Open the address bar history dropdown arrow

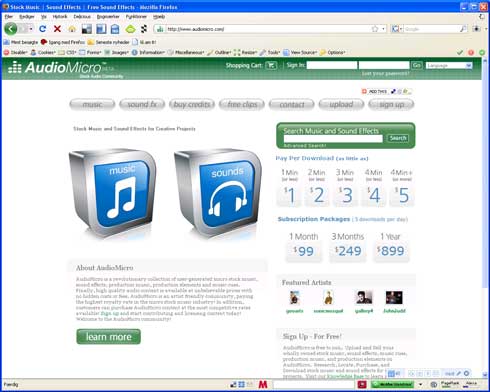[383, 29]
